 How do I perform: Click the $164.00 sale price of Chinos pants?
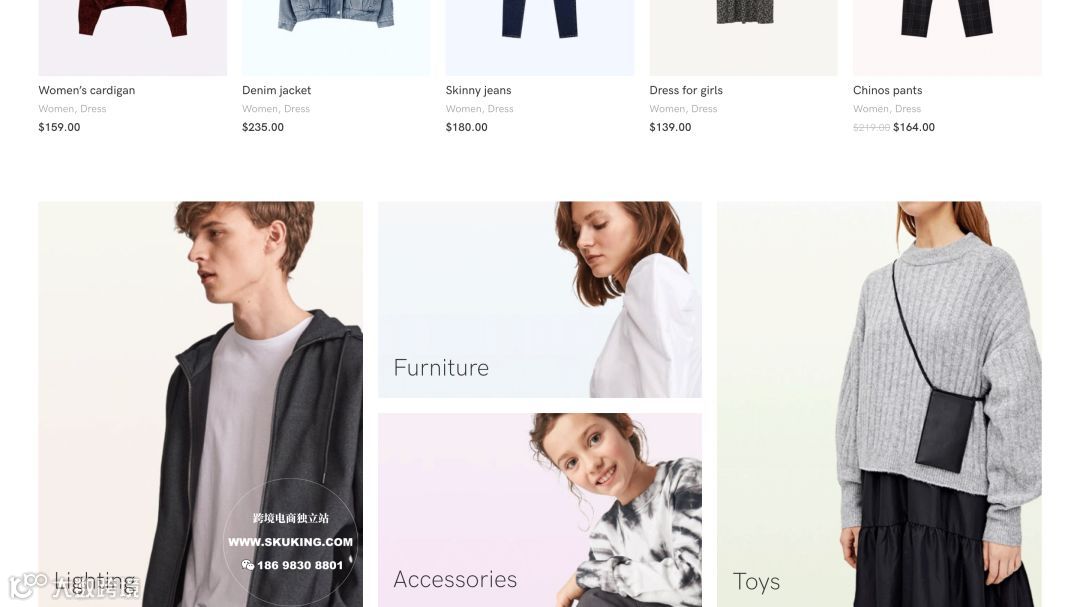point(914,127)
